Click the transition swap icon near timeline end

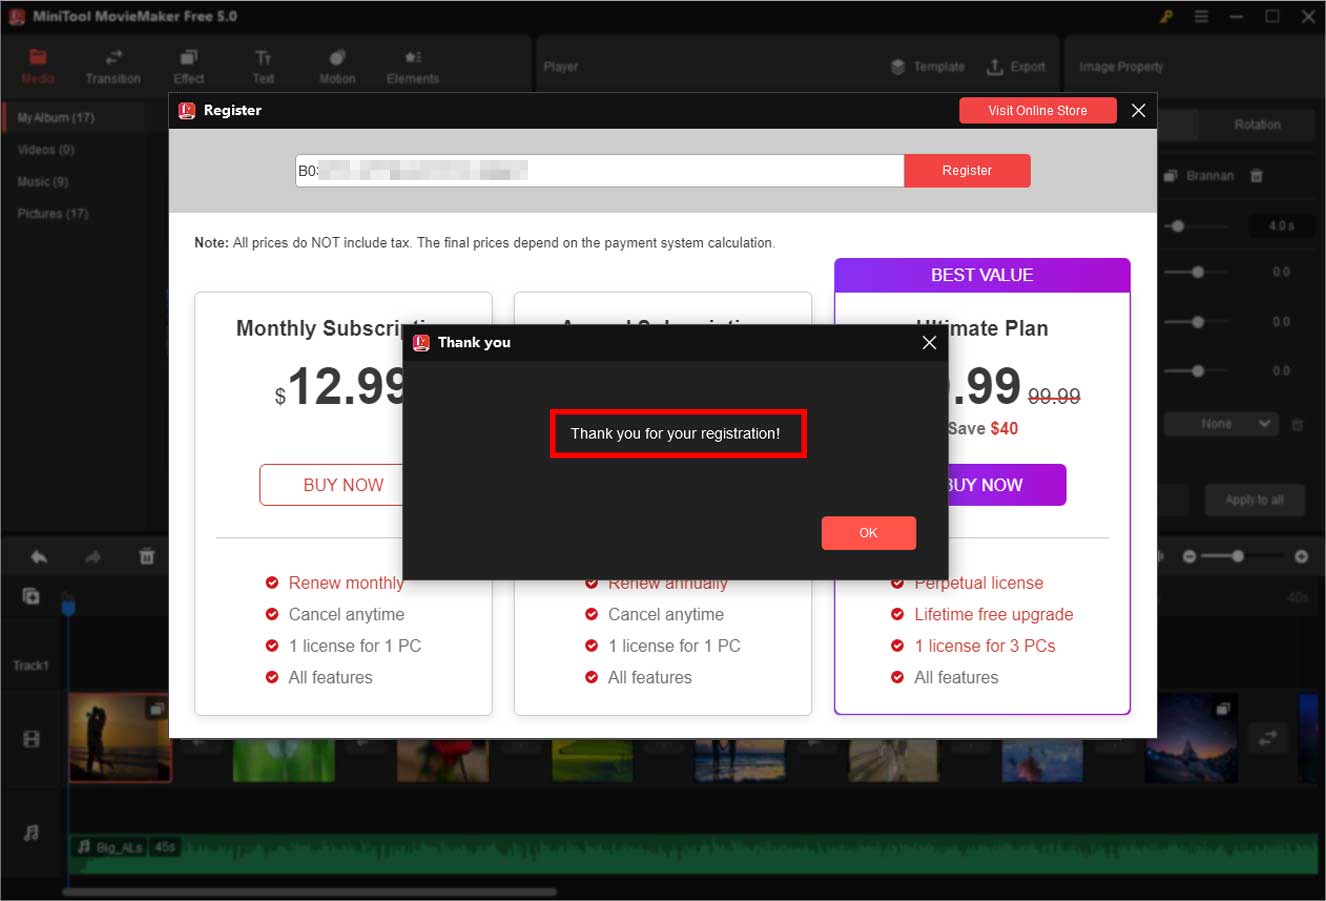tap(1268, 739)
